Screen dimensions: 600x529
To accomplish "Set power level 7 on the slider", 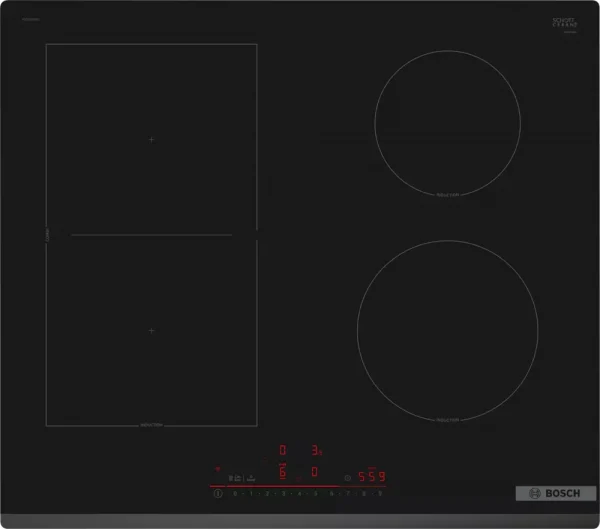I will click(x=348, y=494).
